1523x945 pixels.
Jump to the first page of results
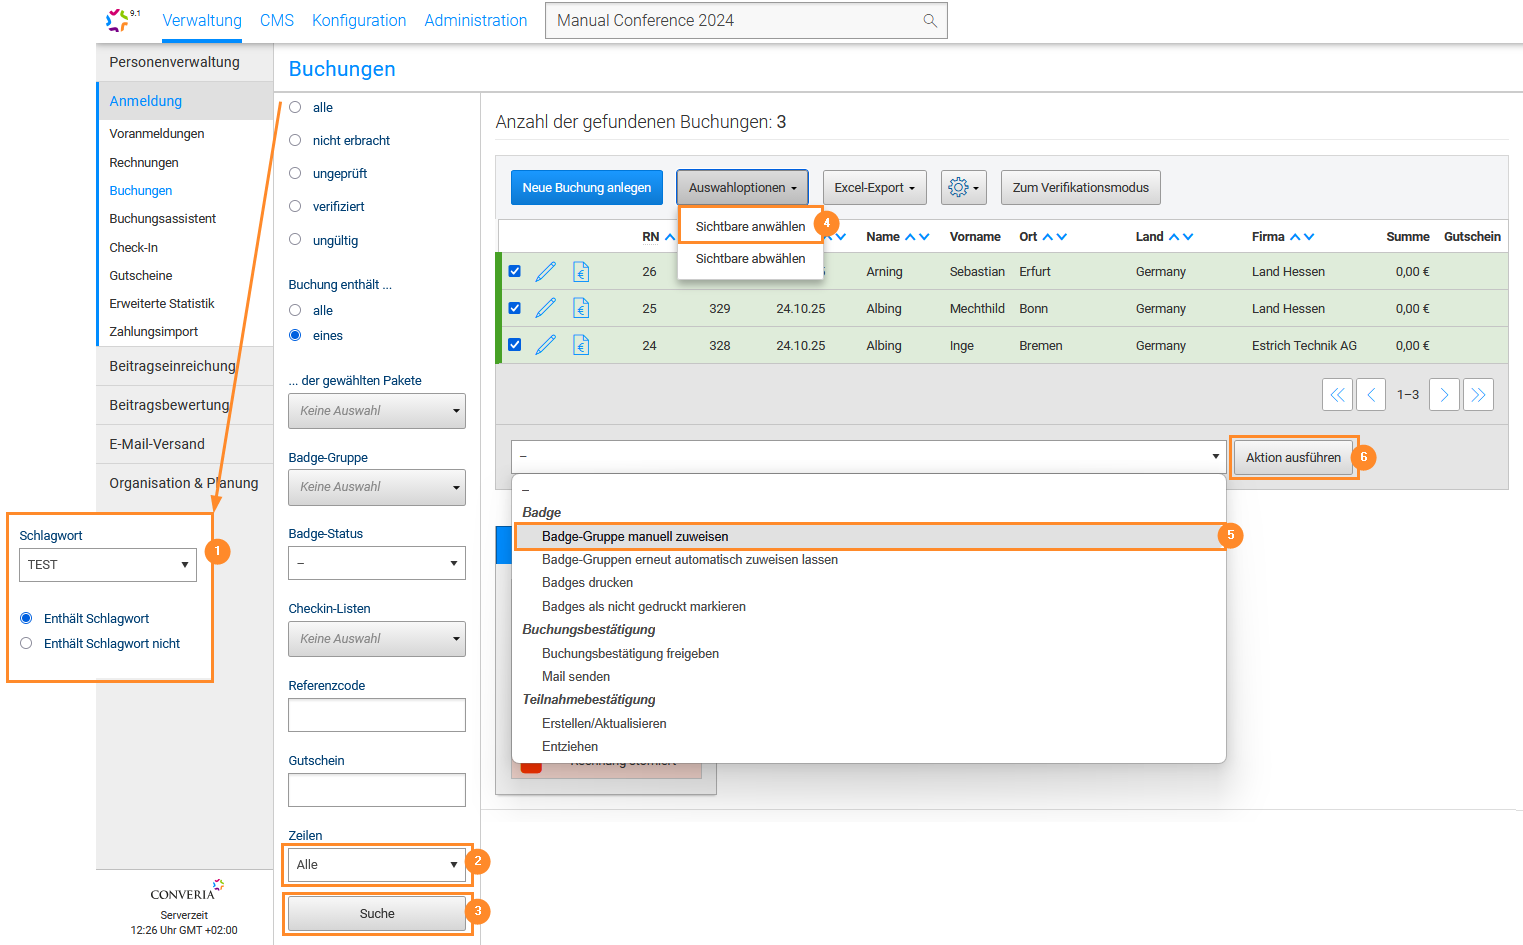1337,395
